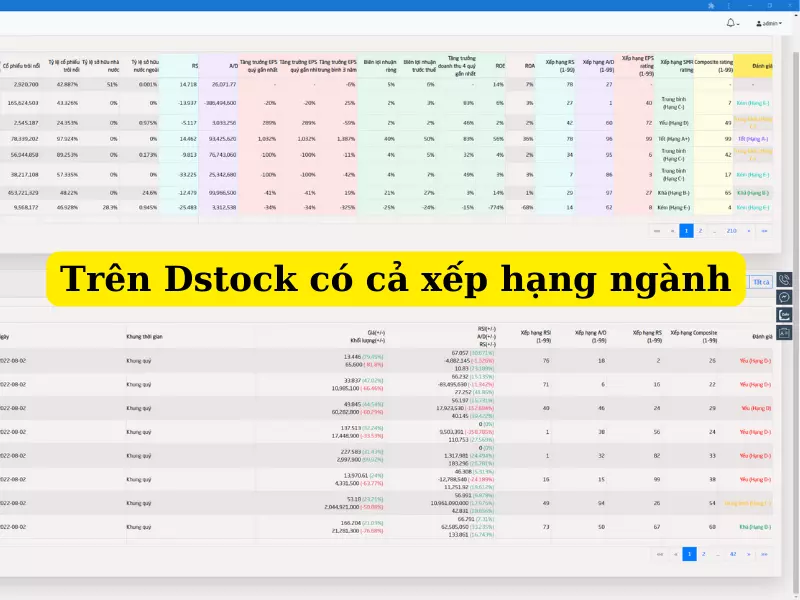Click the price value '137.513' in lower table
The image size is (800, 600).
(x=351, y=428)
